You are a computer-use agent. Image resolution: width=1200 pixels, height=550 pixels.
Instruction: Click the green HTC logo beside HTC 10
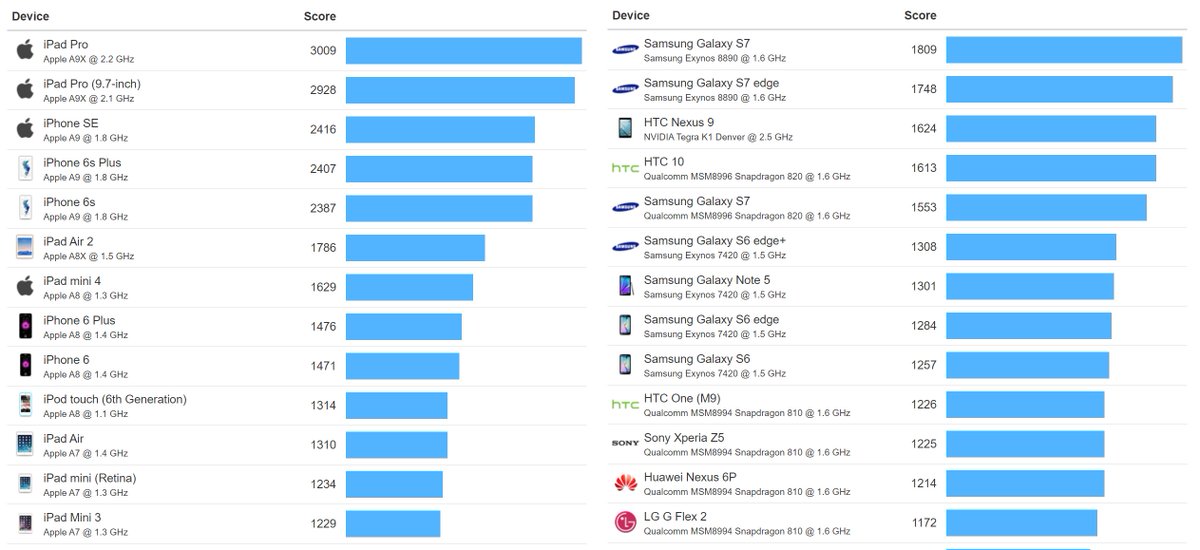[625, 168]
